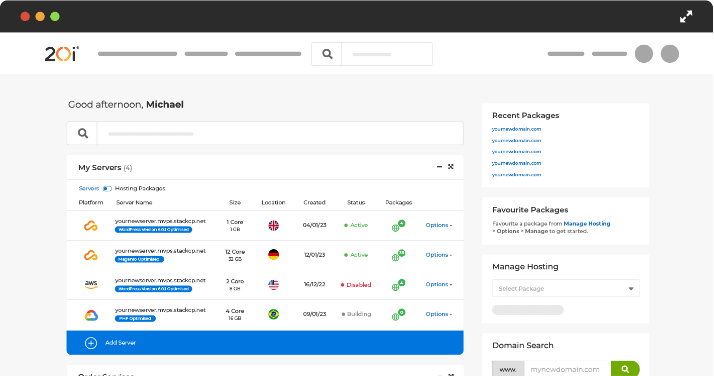The image size is (714, 376).
Task: Click the Created column header
Action: tap(314, 203)
